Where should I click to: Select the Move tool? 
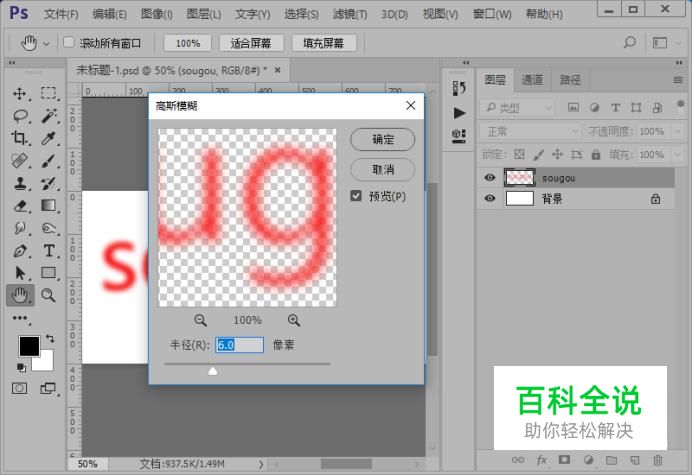tap(19, 94)
